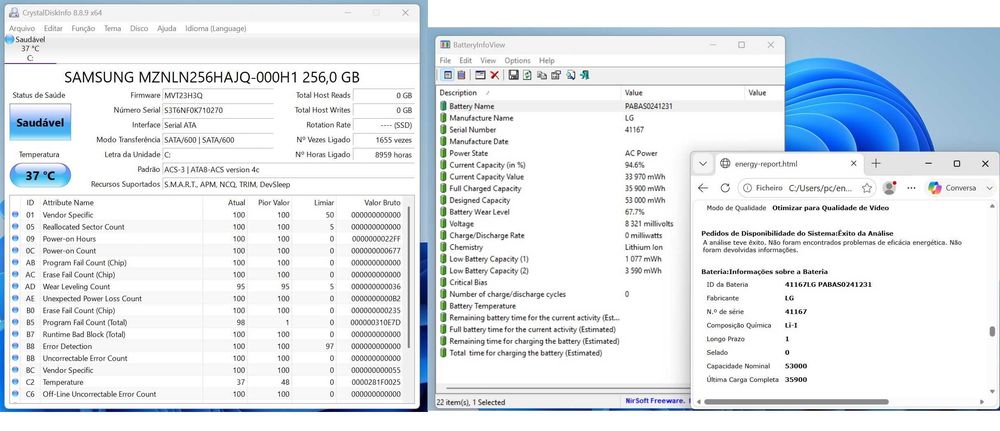Open the Help menu in BatteryInfoView
This screenshot has height=431, width=1000.
[547, 61]
